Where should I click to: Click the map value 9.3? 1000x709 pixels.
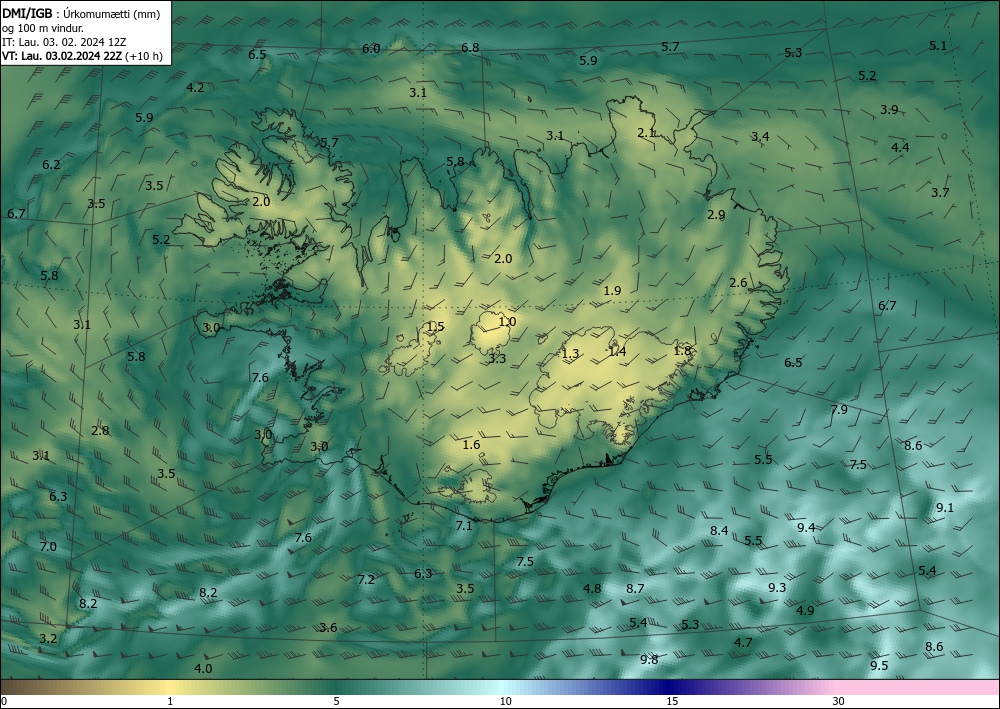click(777, 587)
